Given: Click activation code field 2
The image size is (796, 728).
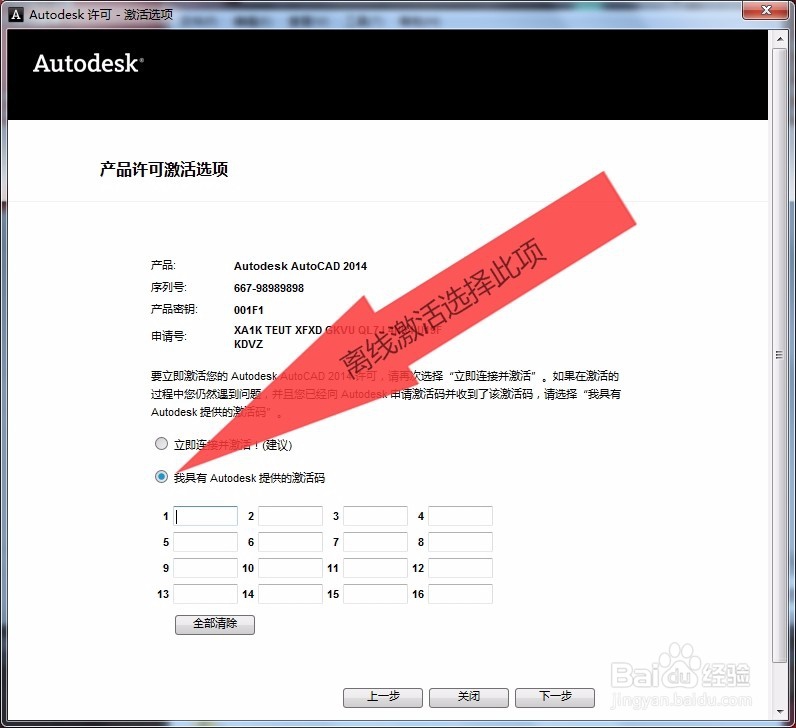Looking at the screenshot, I should [x=290, y=516].
